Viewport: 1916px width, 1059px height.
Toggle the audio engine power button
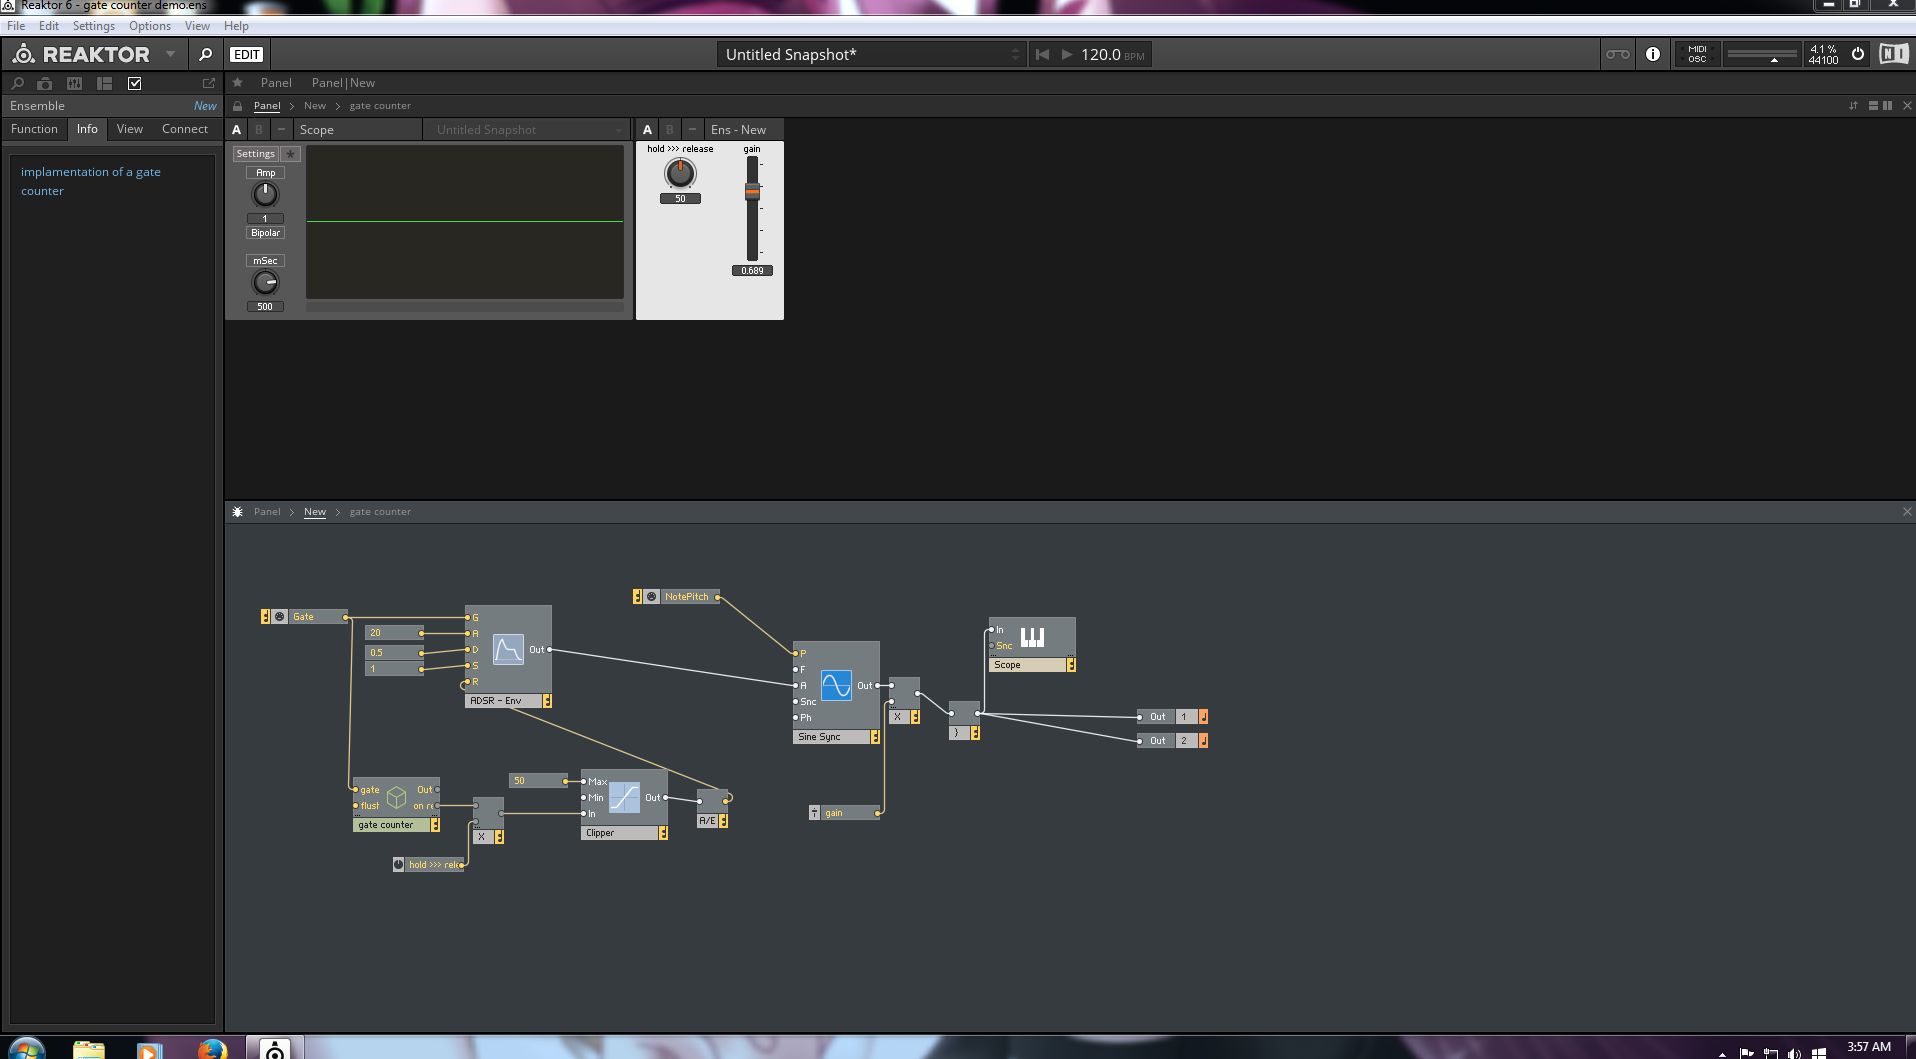point(1857,54)
